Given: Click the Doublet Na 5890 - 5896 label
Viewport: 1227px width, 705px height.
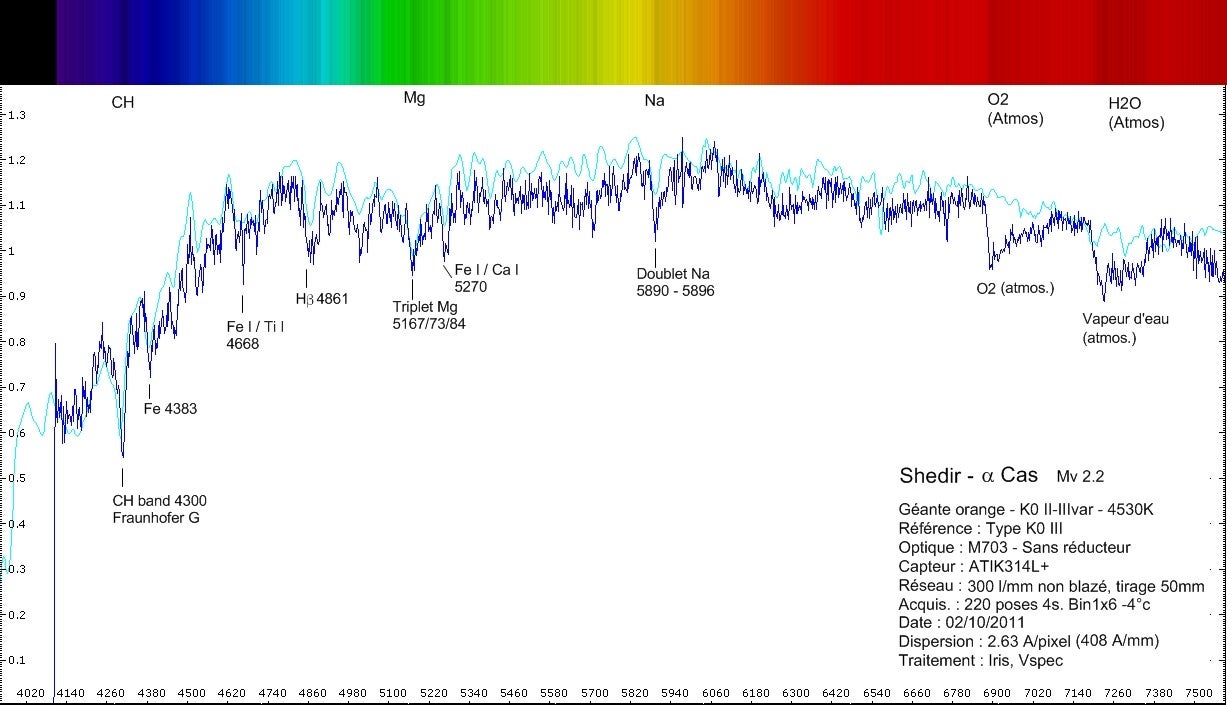Looking at the screenshot, I should (675, 282).
